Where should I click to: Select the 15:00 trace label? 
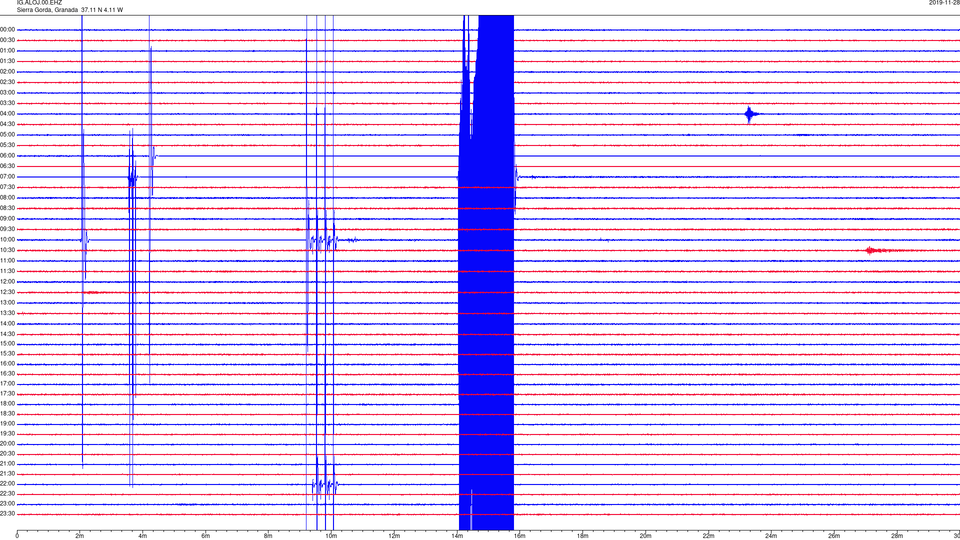coord(7,343)
